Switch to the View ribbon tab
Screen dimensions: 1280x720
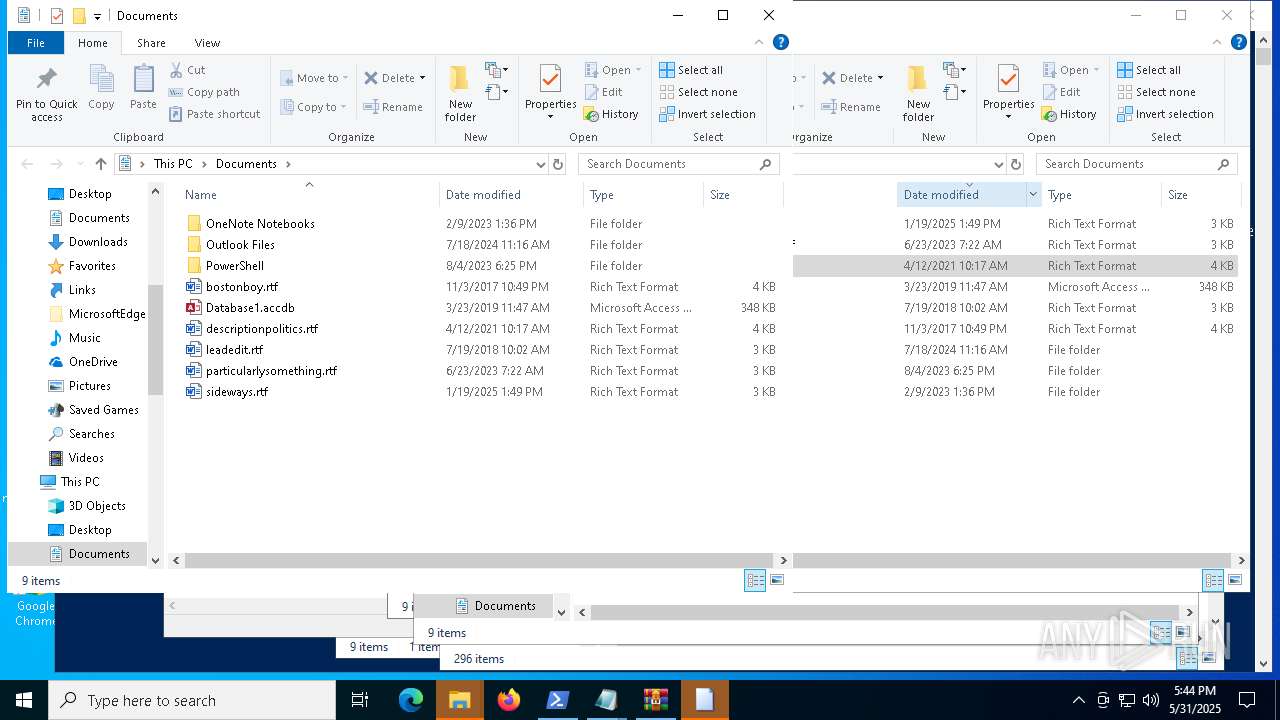point(207,42)
